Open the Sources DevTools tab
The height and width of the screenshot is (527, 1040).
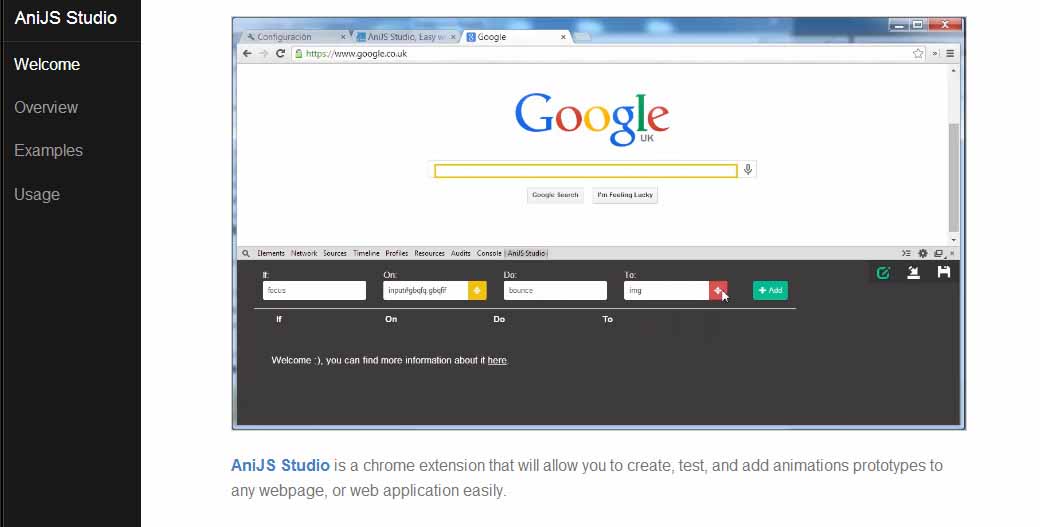click(335, 253)
